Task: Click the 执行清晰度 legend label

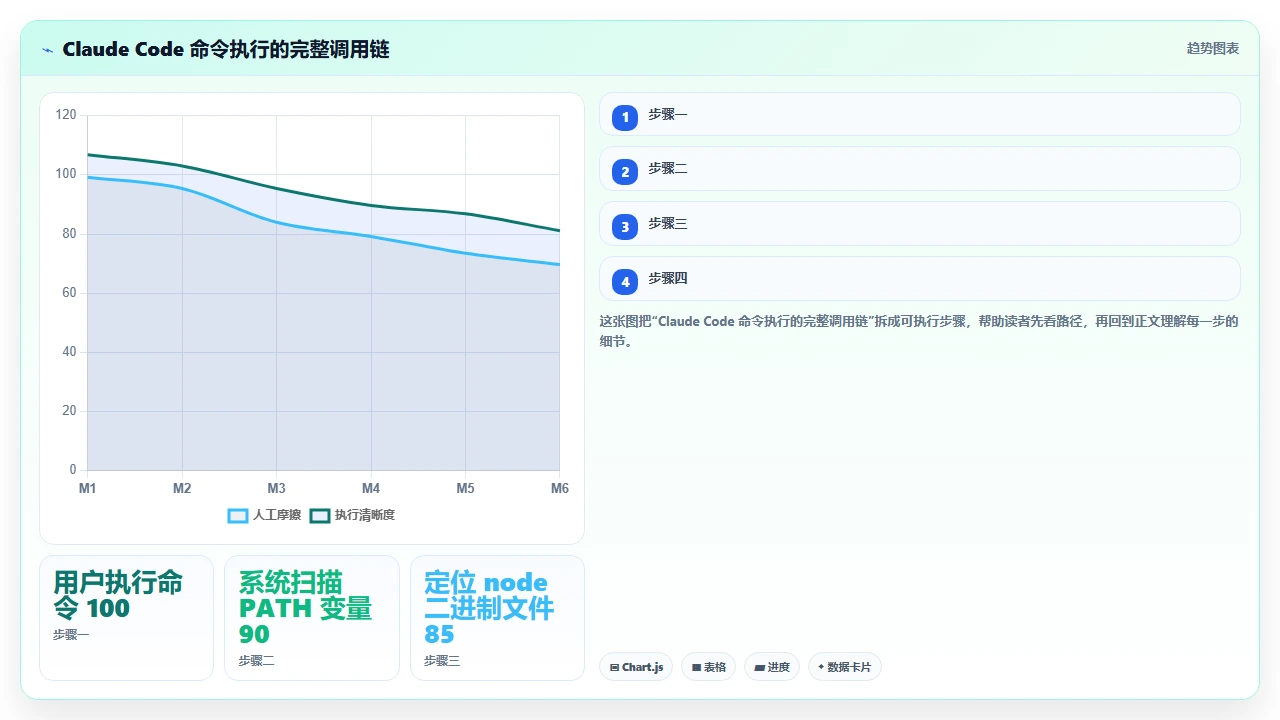Action: [365, 515]
